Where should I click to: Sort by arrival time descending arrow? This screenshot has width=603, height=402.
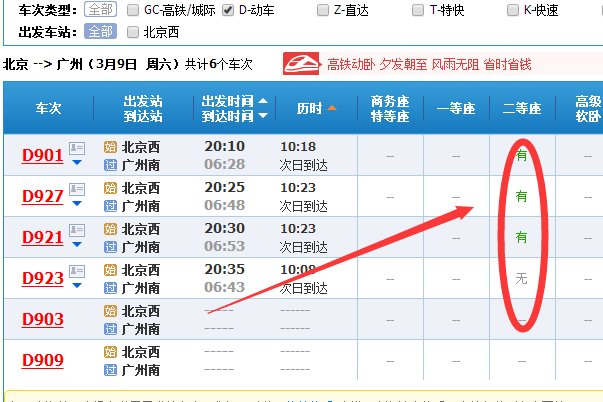[x=263, y=115]
